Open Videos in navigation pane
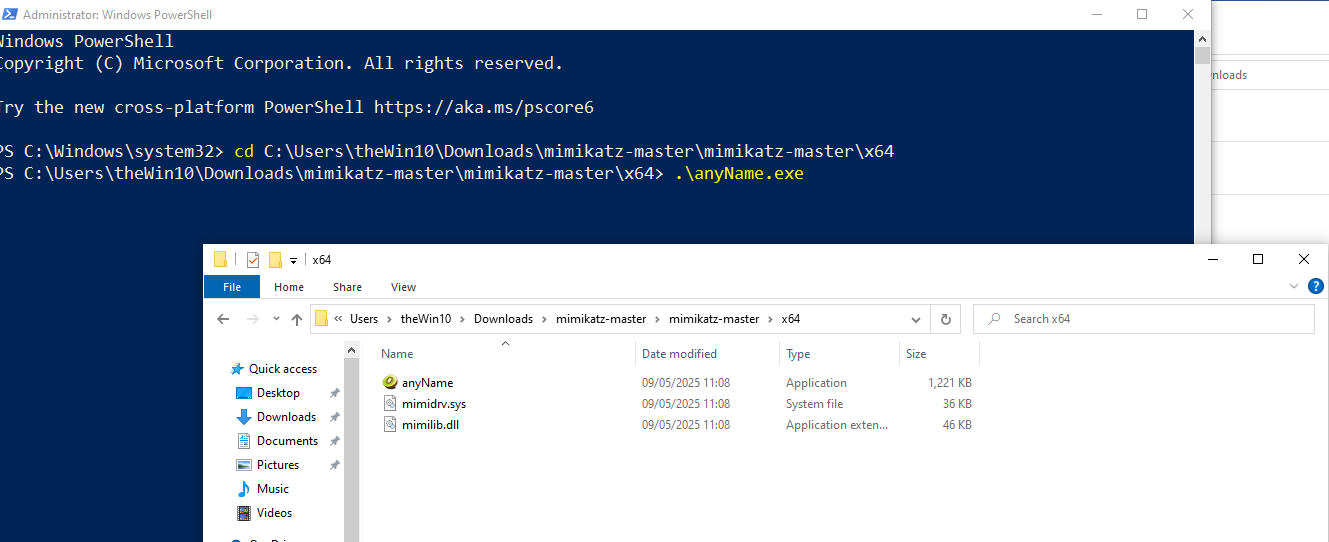Image resolution: width=1329 pixels, height=542 pixels. coord(274,513)
